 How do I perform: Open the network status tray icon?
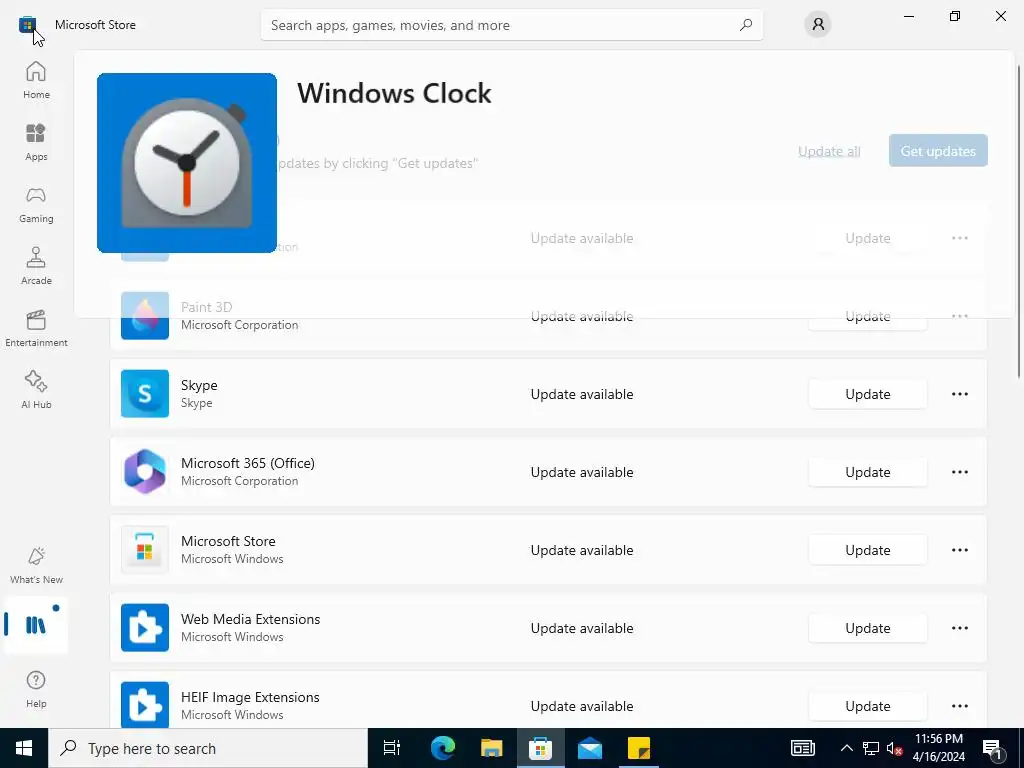871,748
